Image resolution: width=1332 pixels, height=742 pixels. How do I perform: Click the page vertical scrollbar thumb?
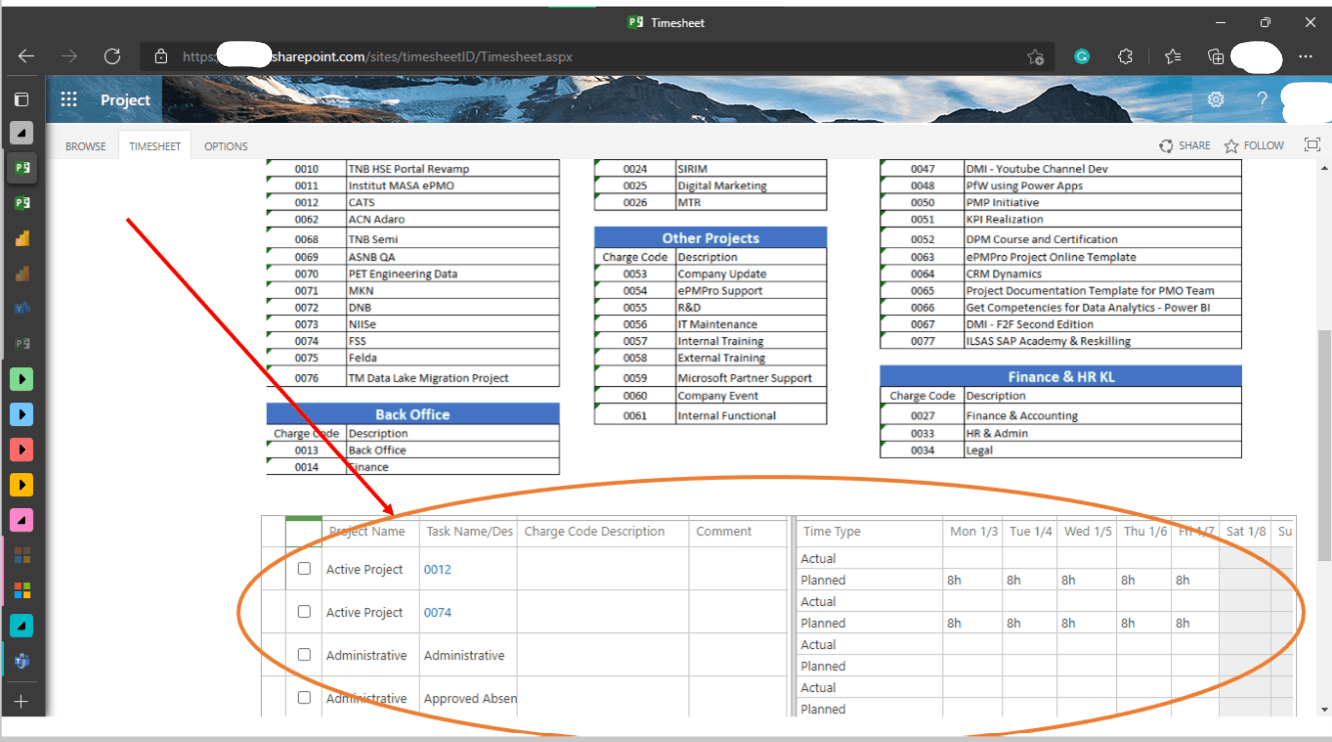tap(1324, 445)
